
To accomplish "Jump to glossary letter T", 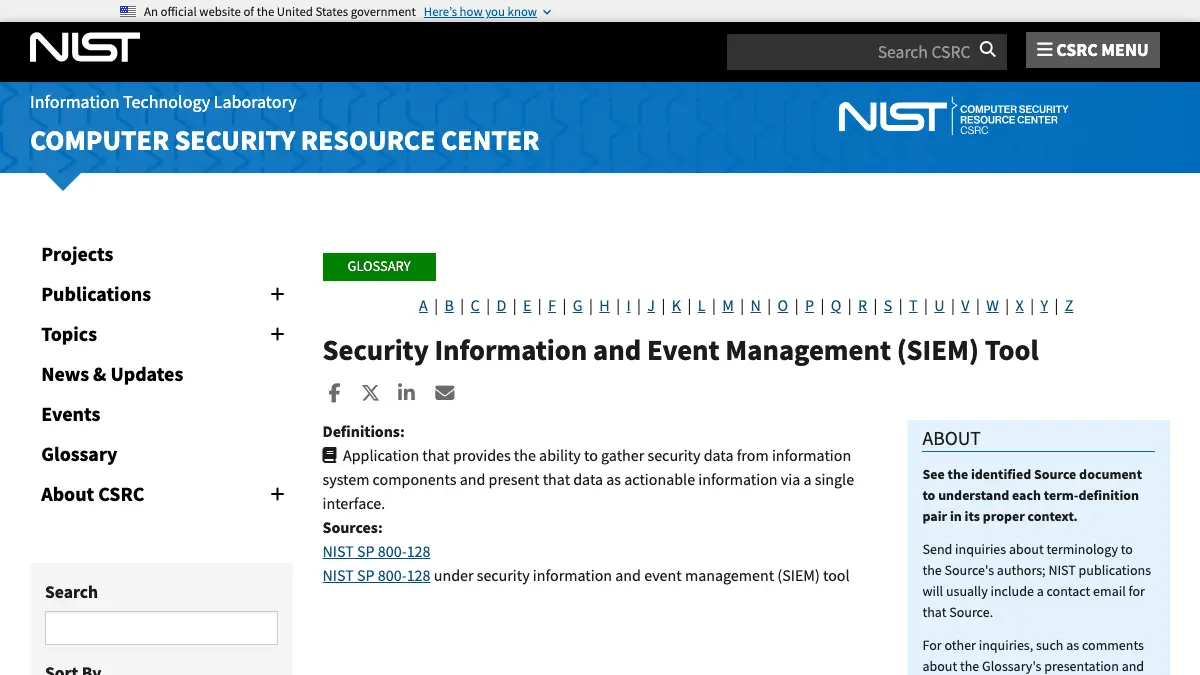I will tap(913, 306).
